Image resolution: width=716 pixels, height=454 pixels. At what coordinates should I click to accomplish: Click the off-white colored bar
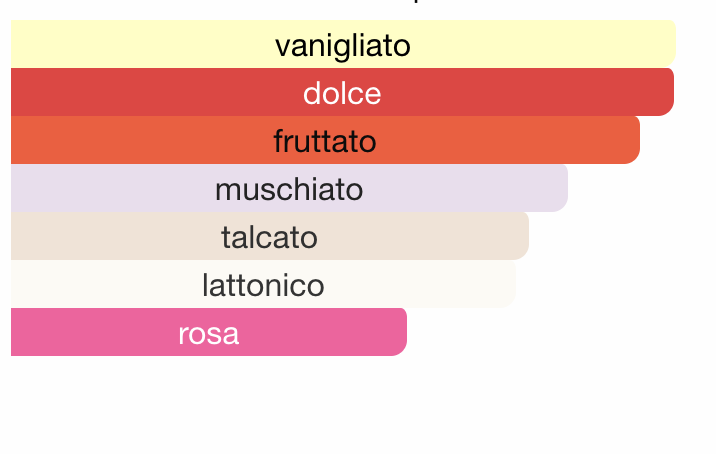coord(263,284)
